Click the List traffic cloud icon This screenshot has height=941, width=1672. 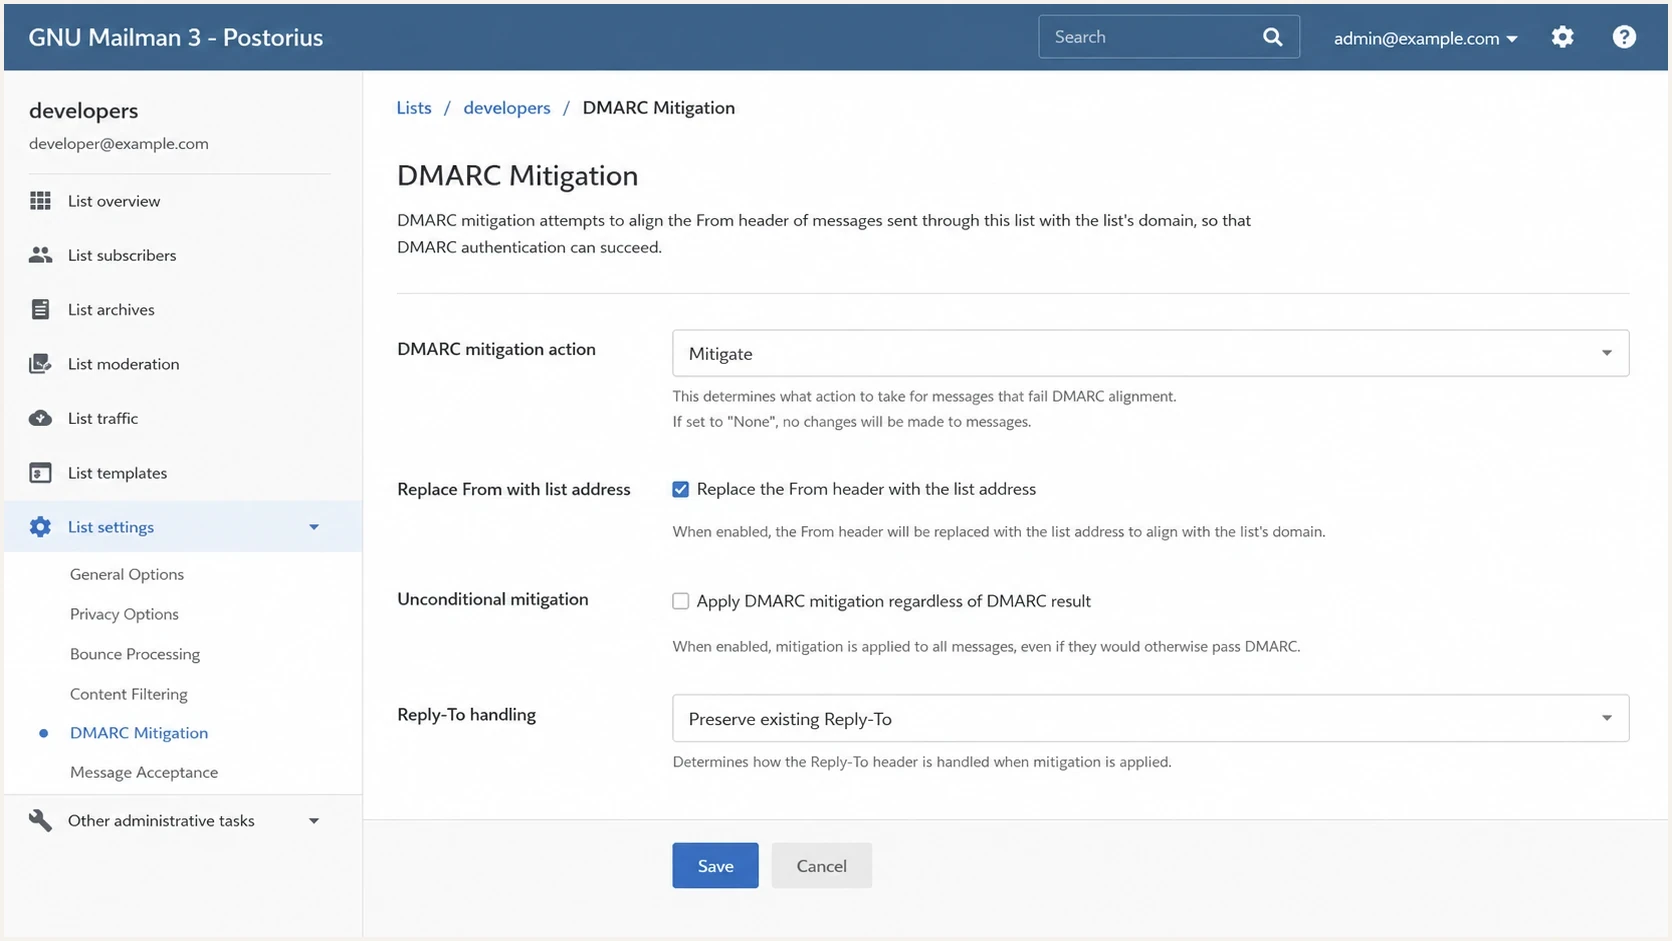(x=40, y=418)
